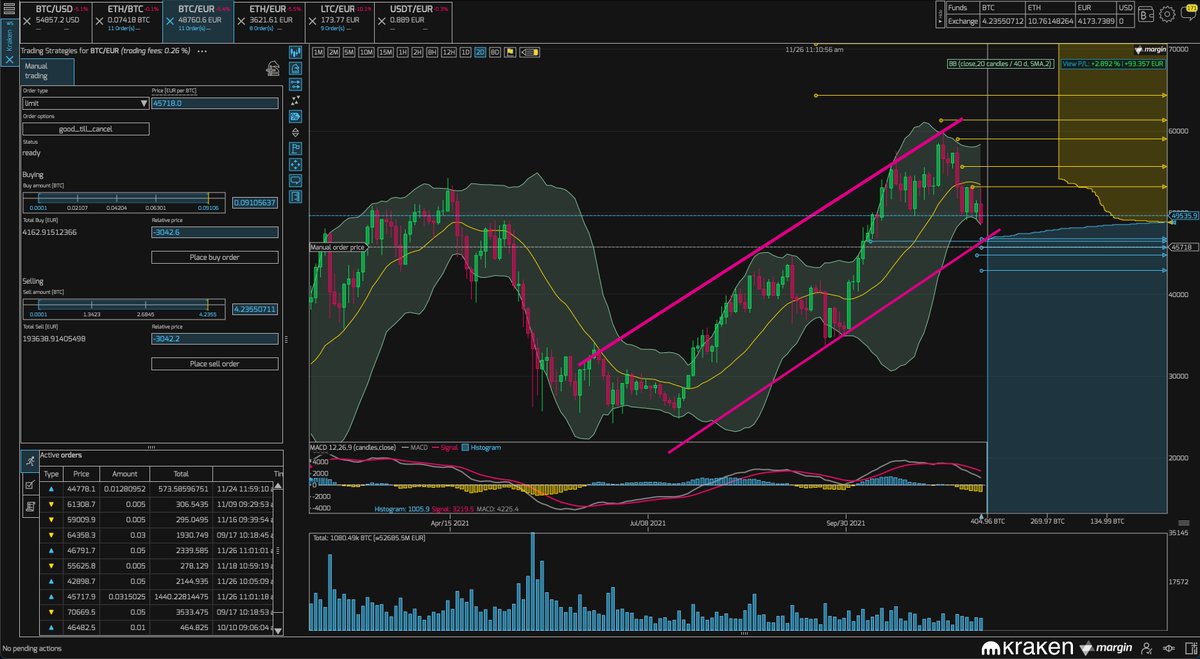This screenshot has height=659, width=1200.
Task: Click the good_till_cancel order option button
Action: coord(85,129)
